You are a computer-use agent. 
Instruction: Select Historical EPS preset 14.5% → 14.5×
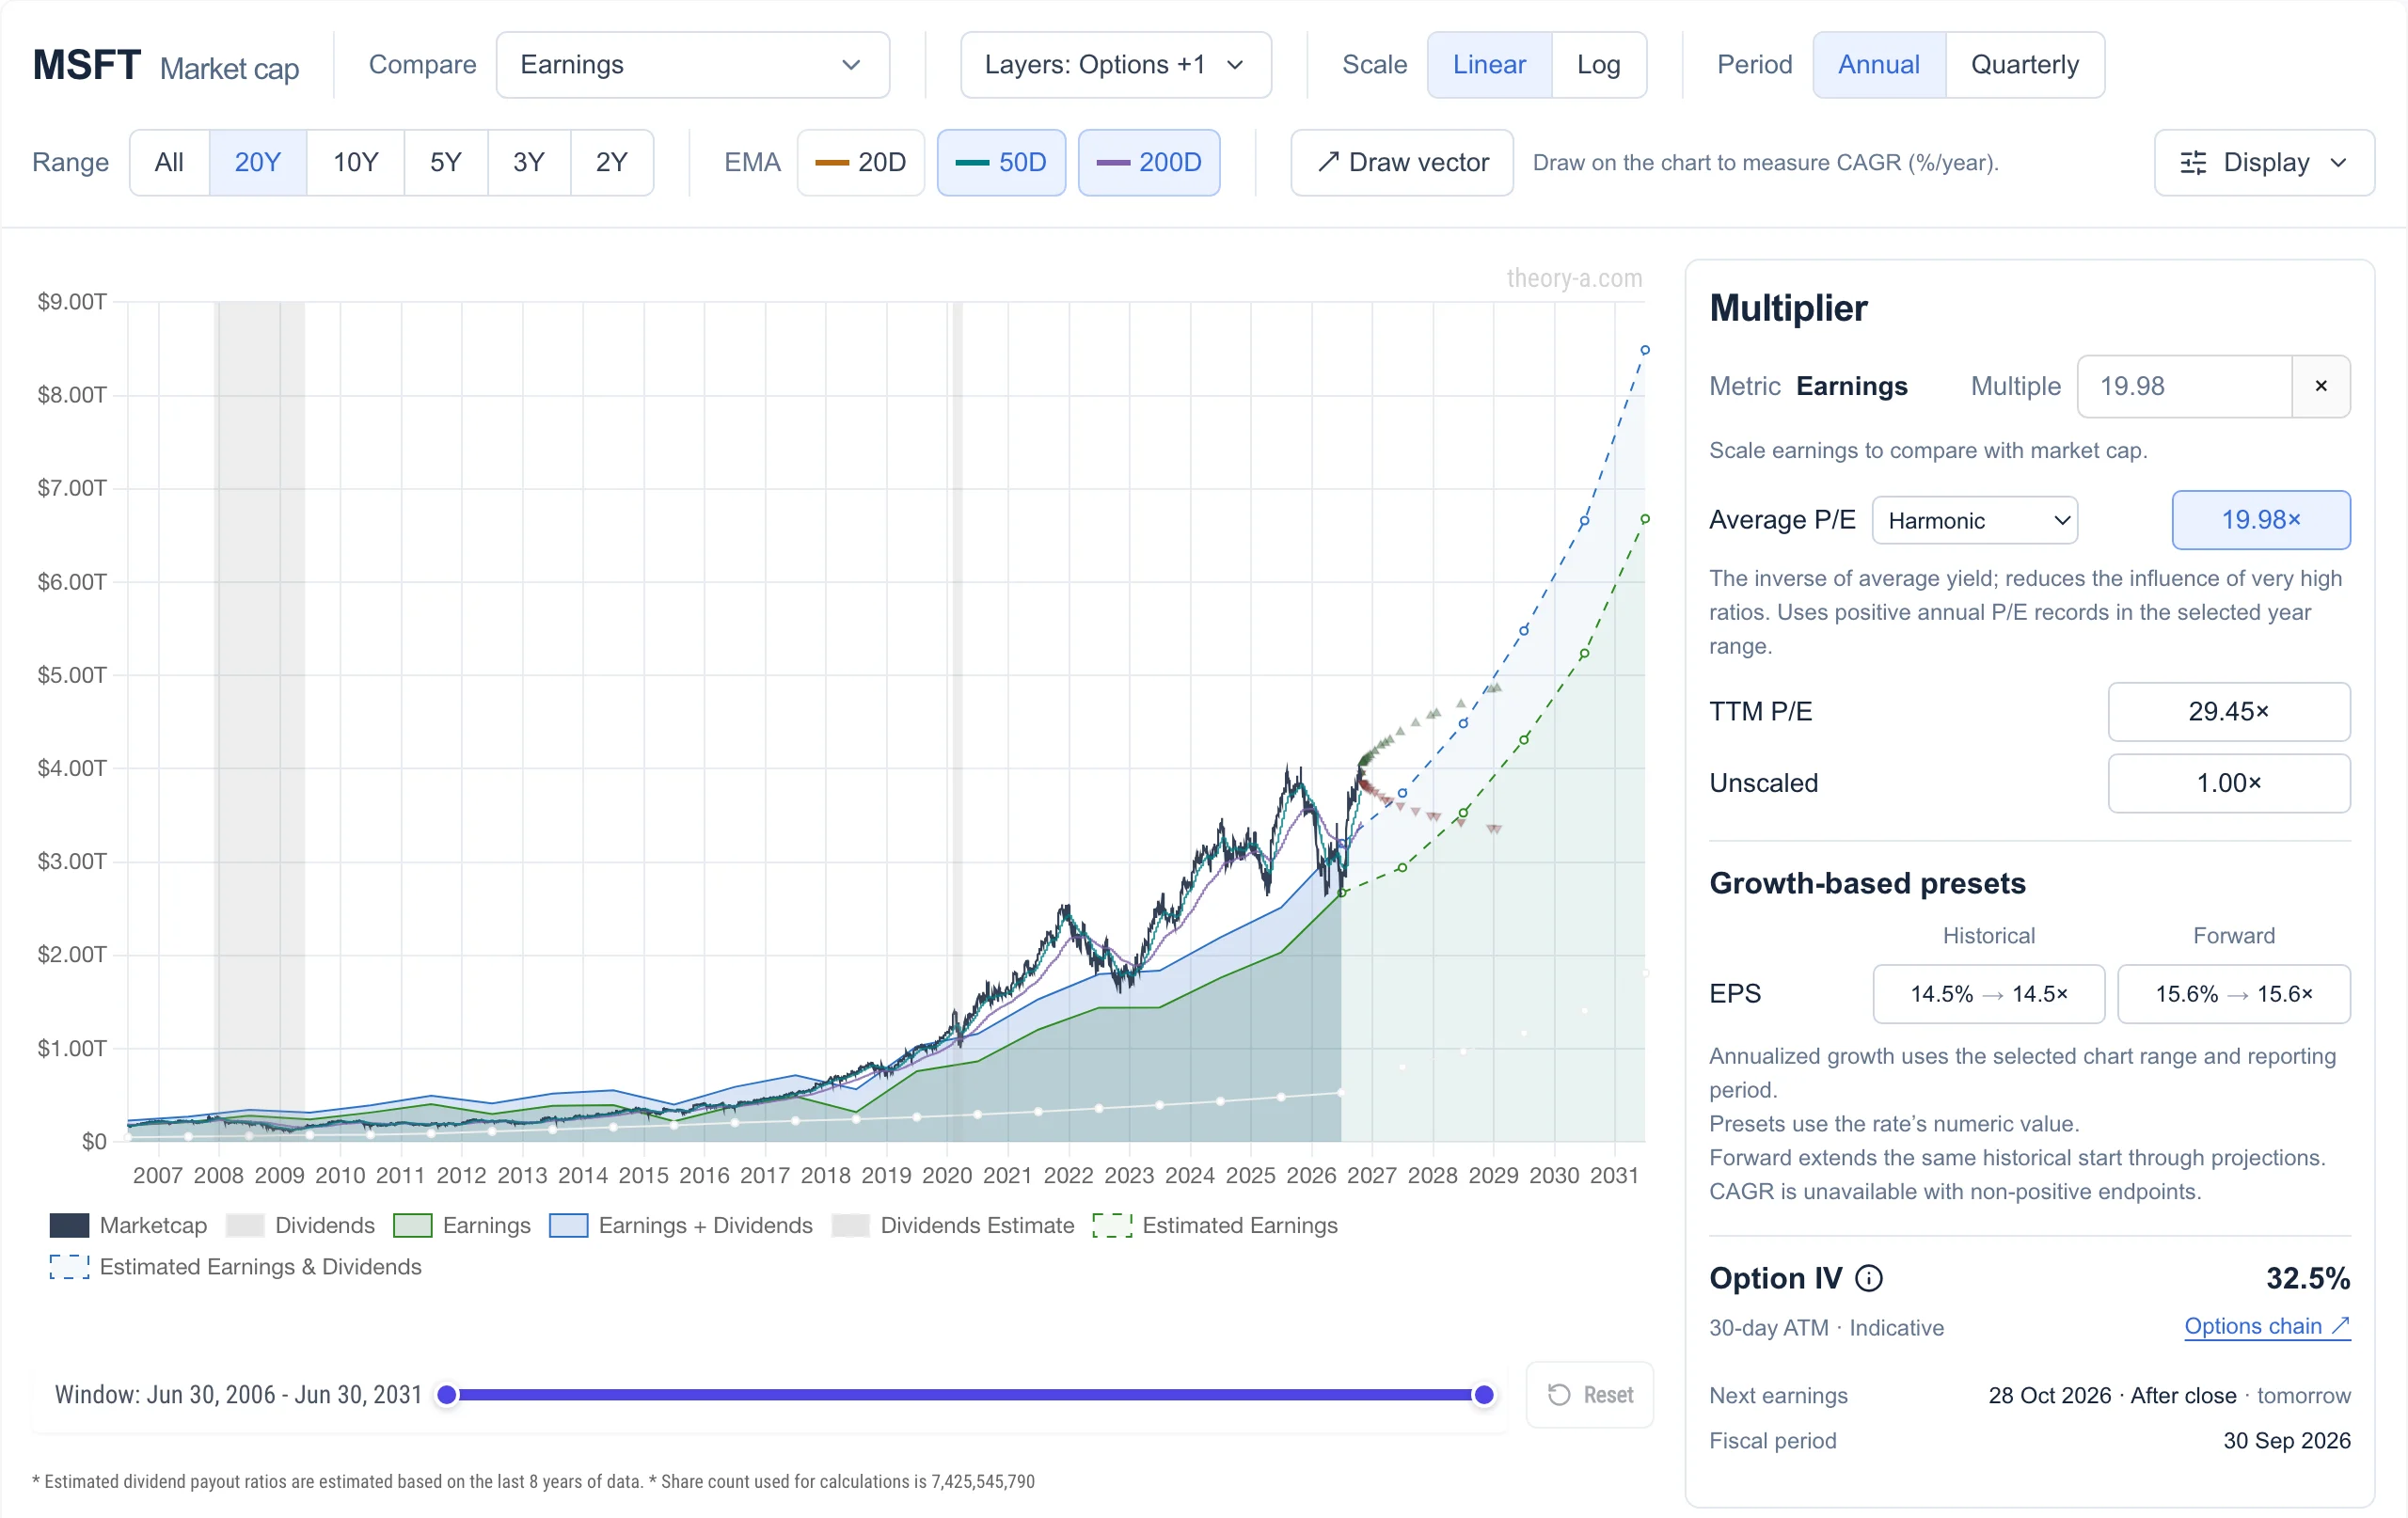pyautogui.click(x=1988, y=994)
